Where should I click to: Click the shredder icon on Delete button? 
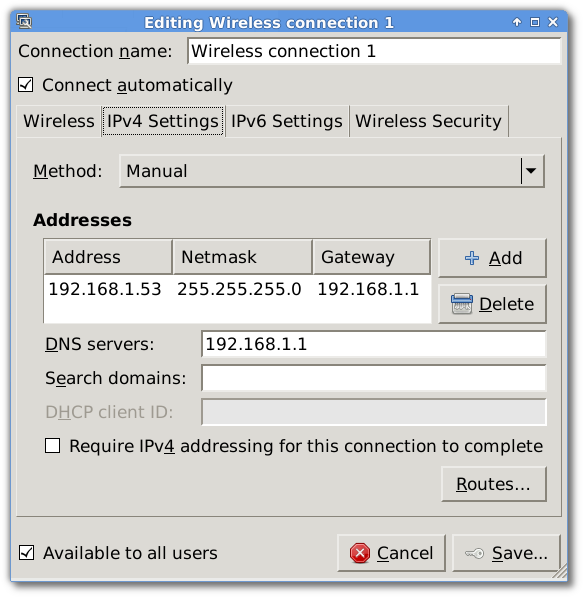tap(462, 304)
